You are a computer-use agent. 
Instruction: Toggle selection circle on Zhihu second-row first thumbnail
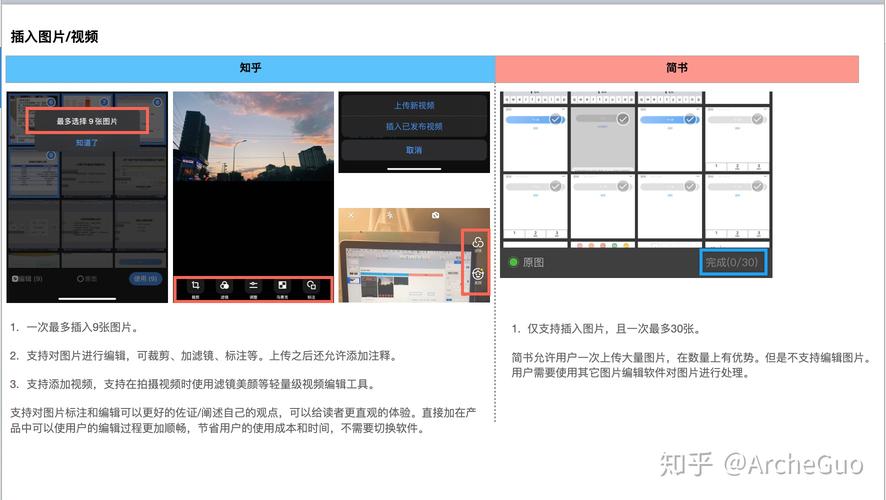pos(51,155)
